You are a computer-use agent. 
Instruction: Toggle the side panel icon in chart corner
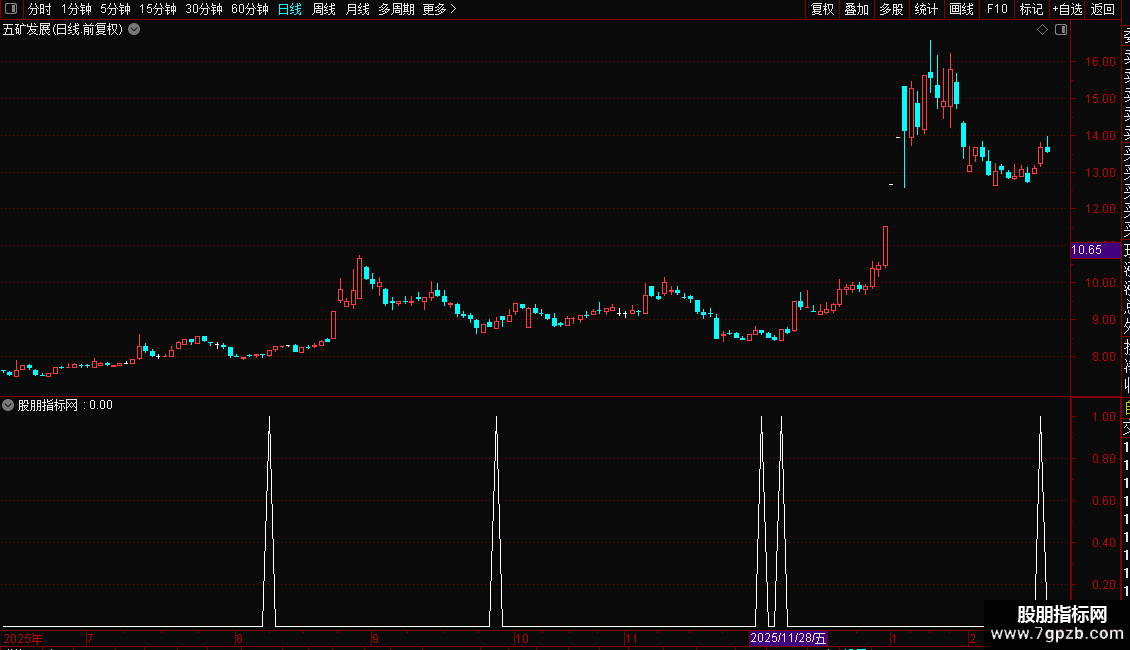[1061, 30]
